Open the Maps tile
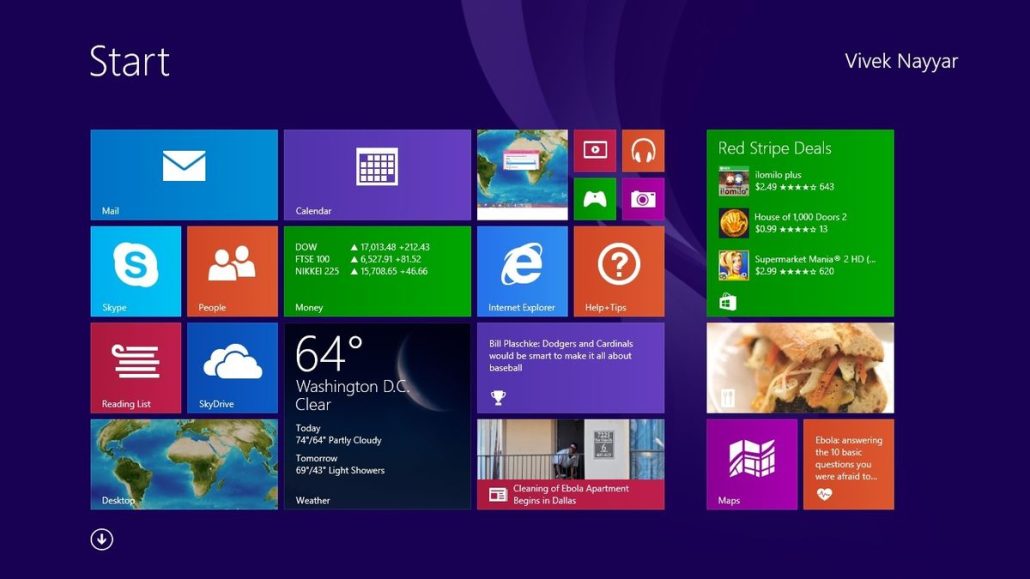The height and width of the screenshot is (579, 1030). pyautogui.click(x=752, y=465)
